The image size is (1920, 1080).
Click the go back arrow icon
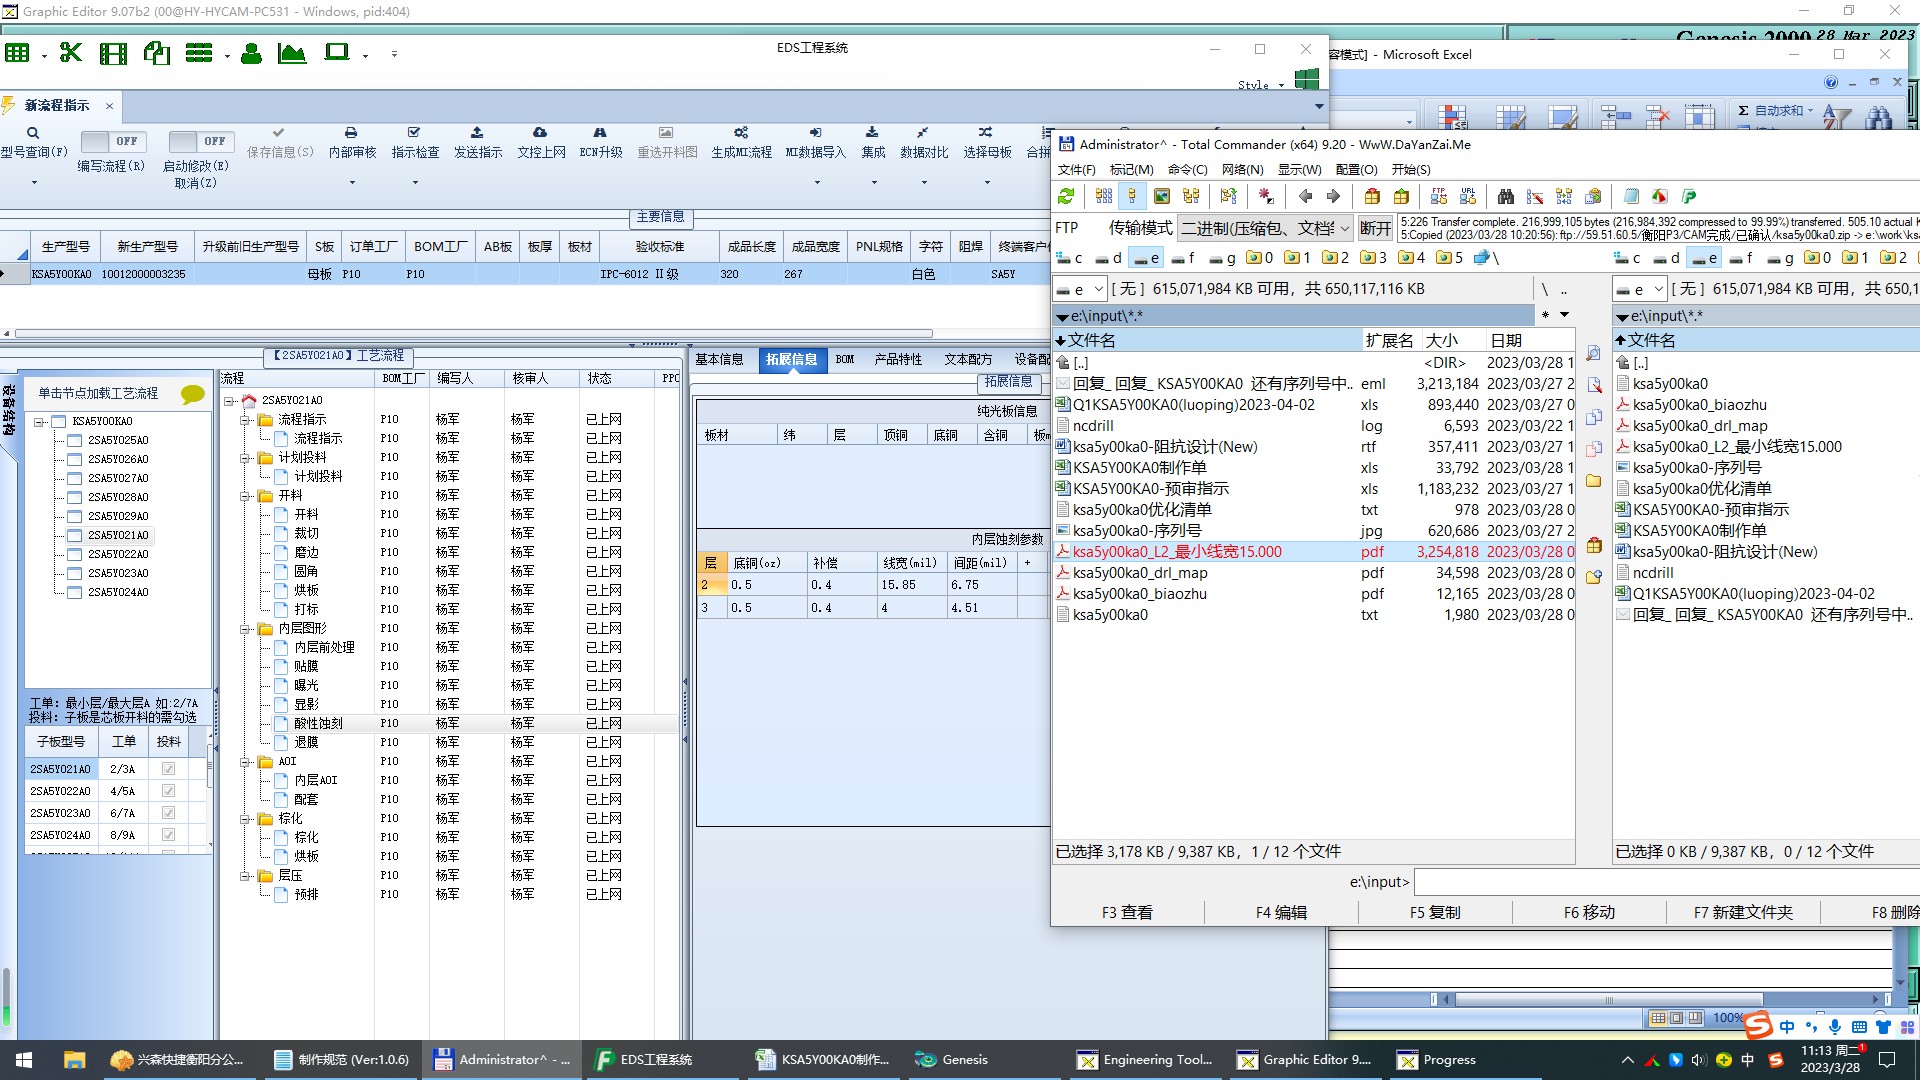(1305, 196)
